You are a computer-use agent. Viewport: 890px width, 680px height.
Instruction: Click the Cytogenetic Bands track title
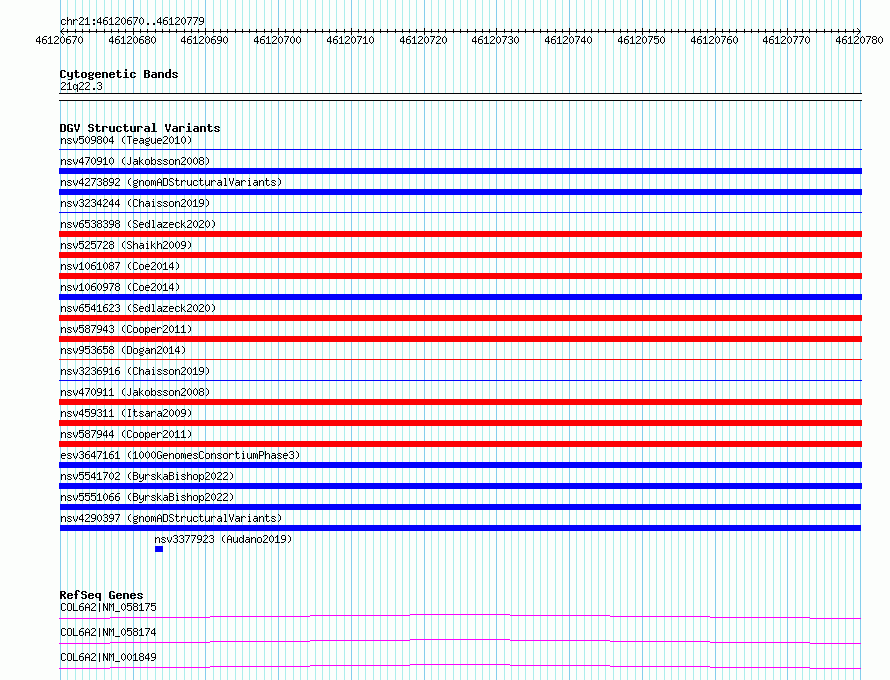click(119, 74)
